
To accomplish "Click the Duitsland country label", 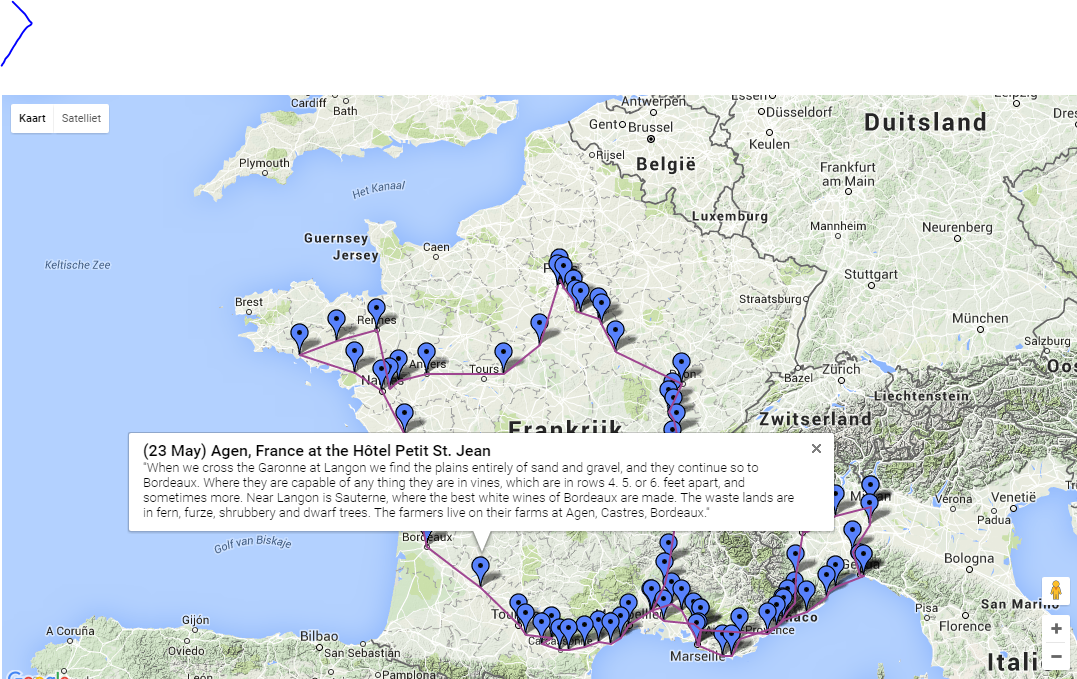I will (x=925, y=122).
